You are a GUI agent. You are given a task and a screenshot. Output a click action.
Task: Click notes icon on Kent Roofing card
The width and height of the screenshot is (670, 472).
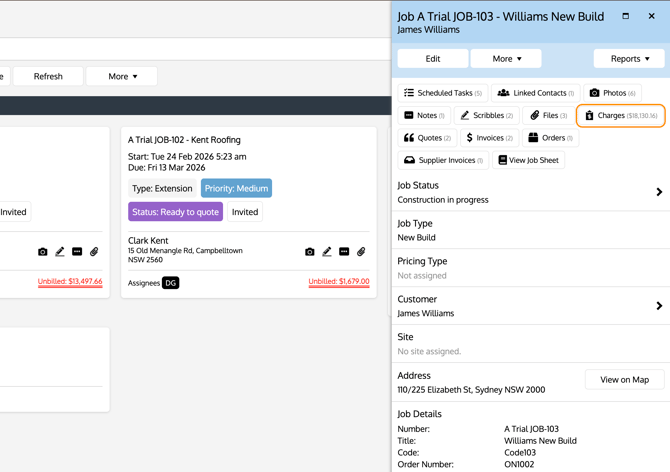(344, 252)
